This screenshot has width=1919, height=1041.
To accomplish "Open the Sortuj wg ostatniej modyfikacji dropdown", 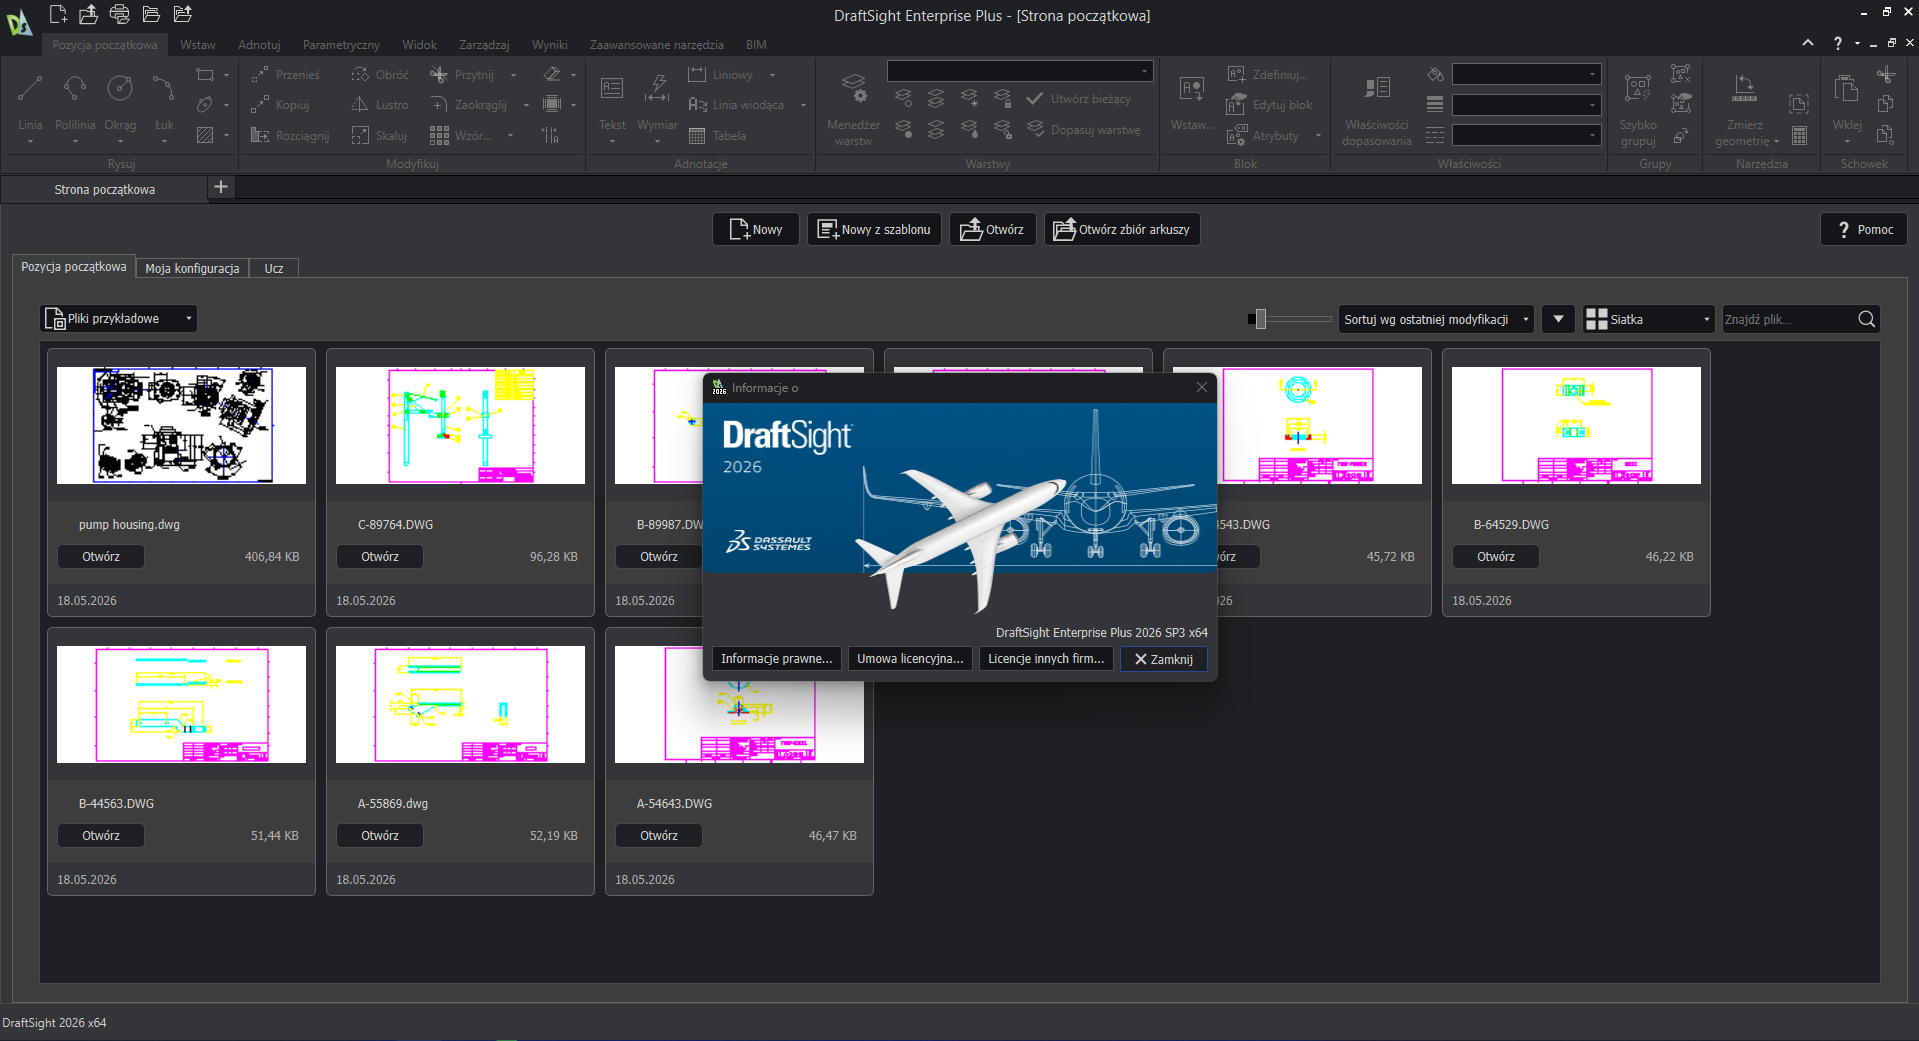I will point(1436,319).
